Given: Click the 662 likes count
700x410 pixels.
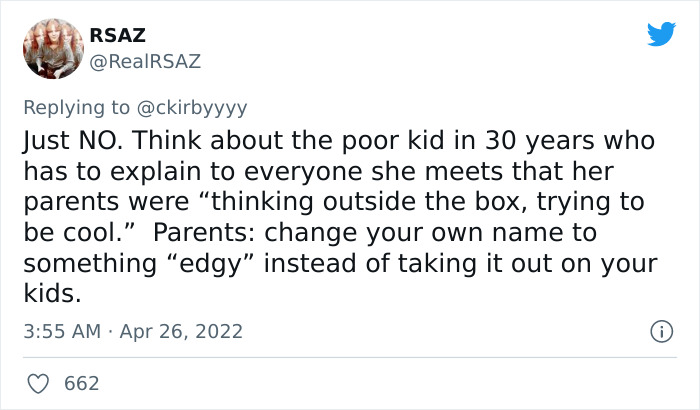Looking at the screenshot, I should tap(81, 382).
